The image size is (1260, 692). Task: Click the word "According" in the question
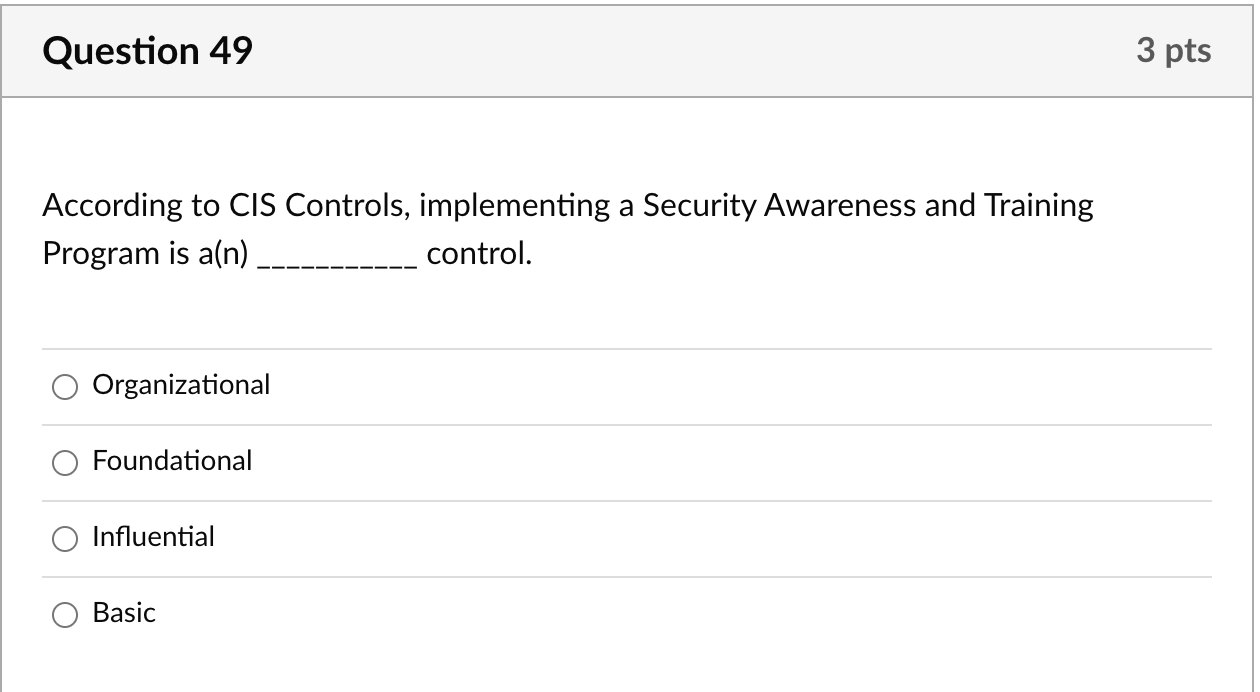point(98,206)
